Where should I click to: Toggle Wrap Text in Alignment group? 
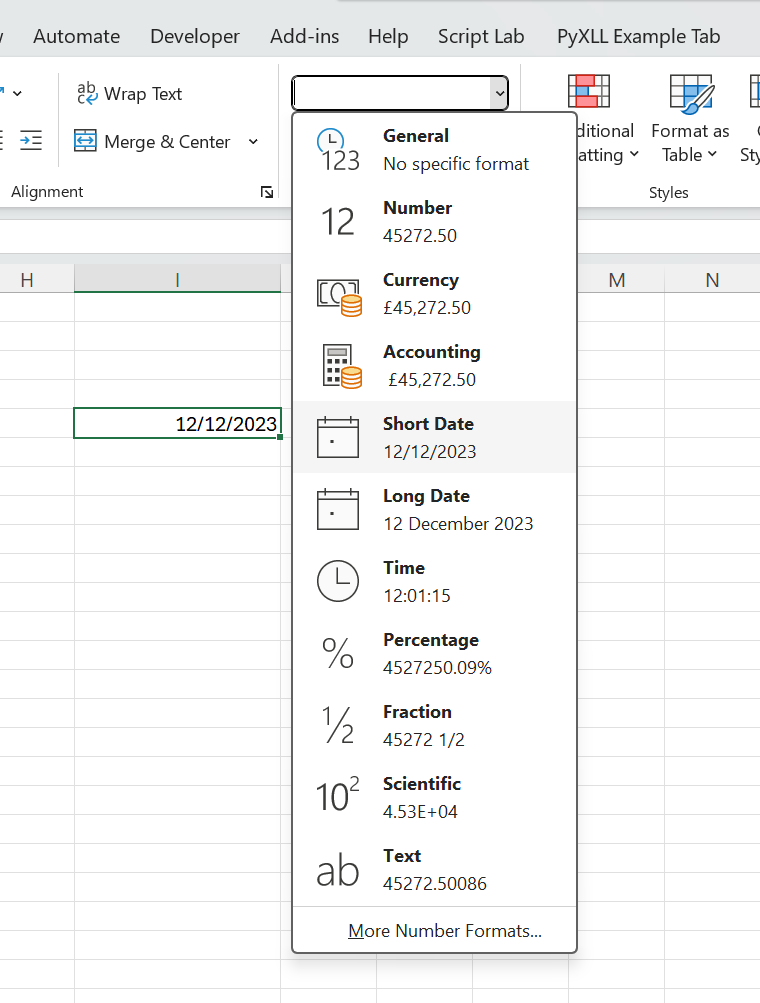tap(130, 94)
